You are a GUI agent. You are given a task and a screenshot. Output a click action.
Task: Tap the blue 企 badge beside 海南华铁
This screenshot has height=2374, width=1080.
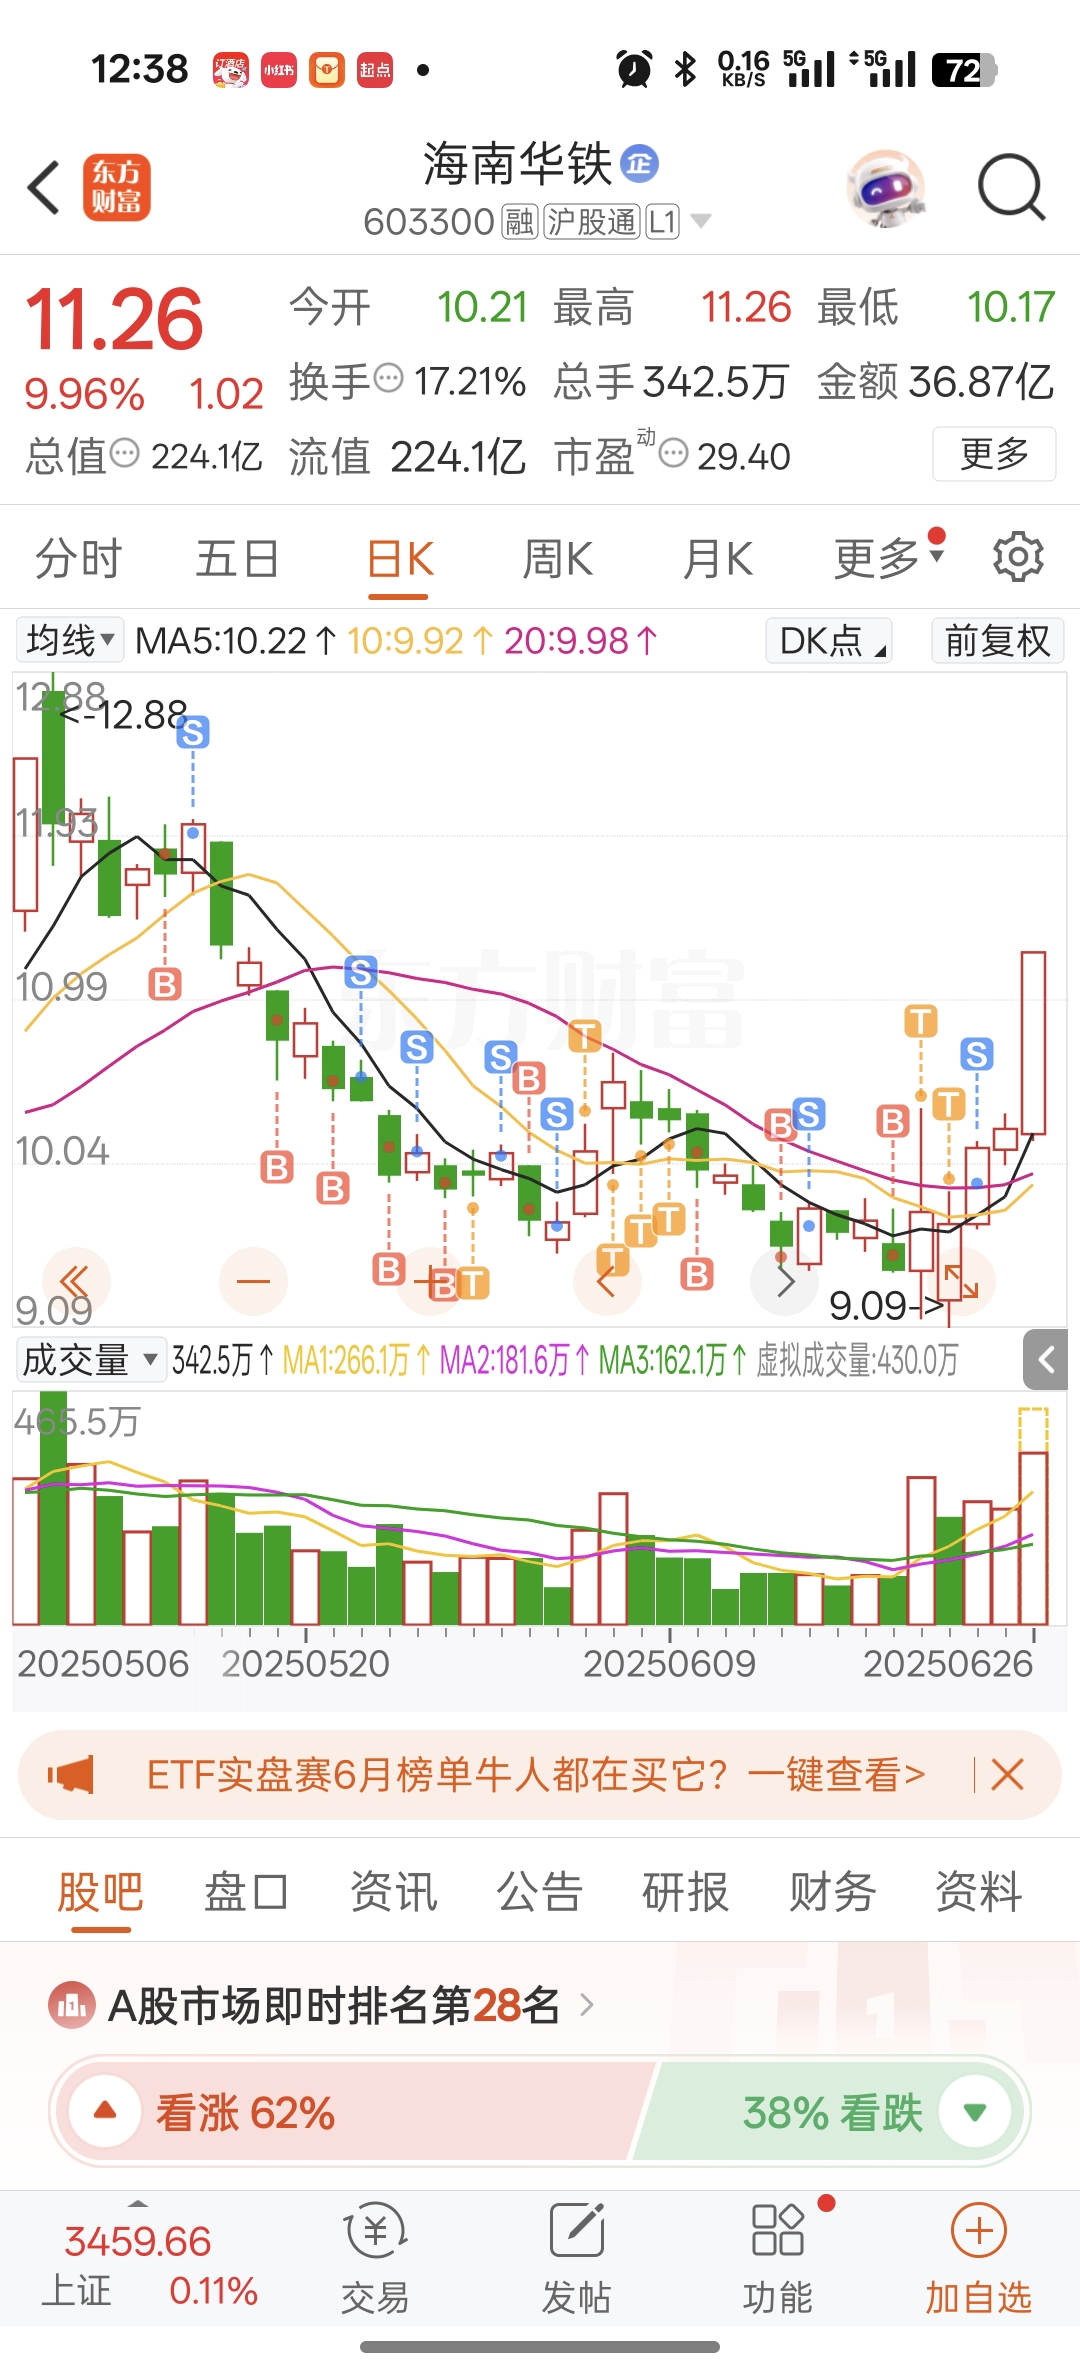[x=639, y=163]
